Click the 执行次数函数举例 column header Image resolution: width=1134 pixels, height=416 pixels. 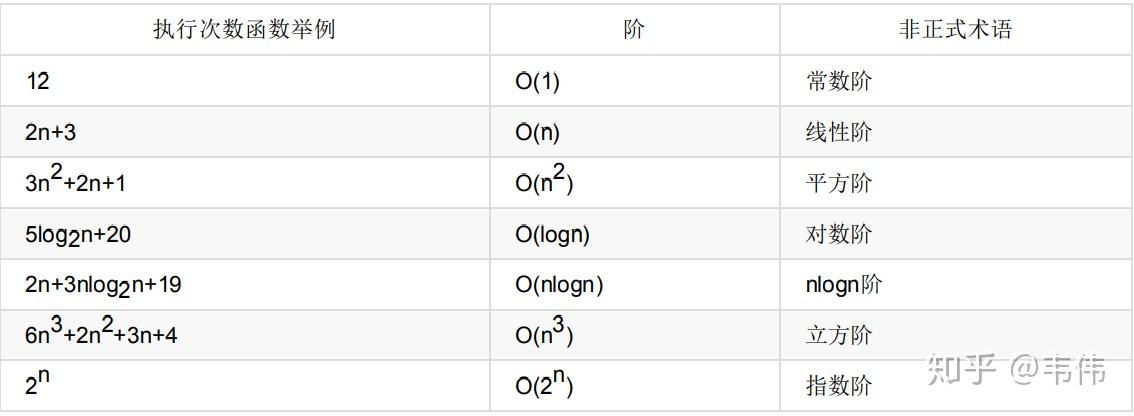click(x=244, y=29)
